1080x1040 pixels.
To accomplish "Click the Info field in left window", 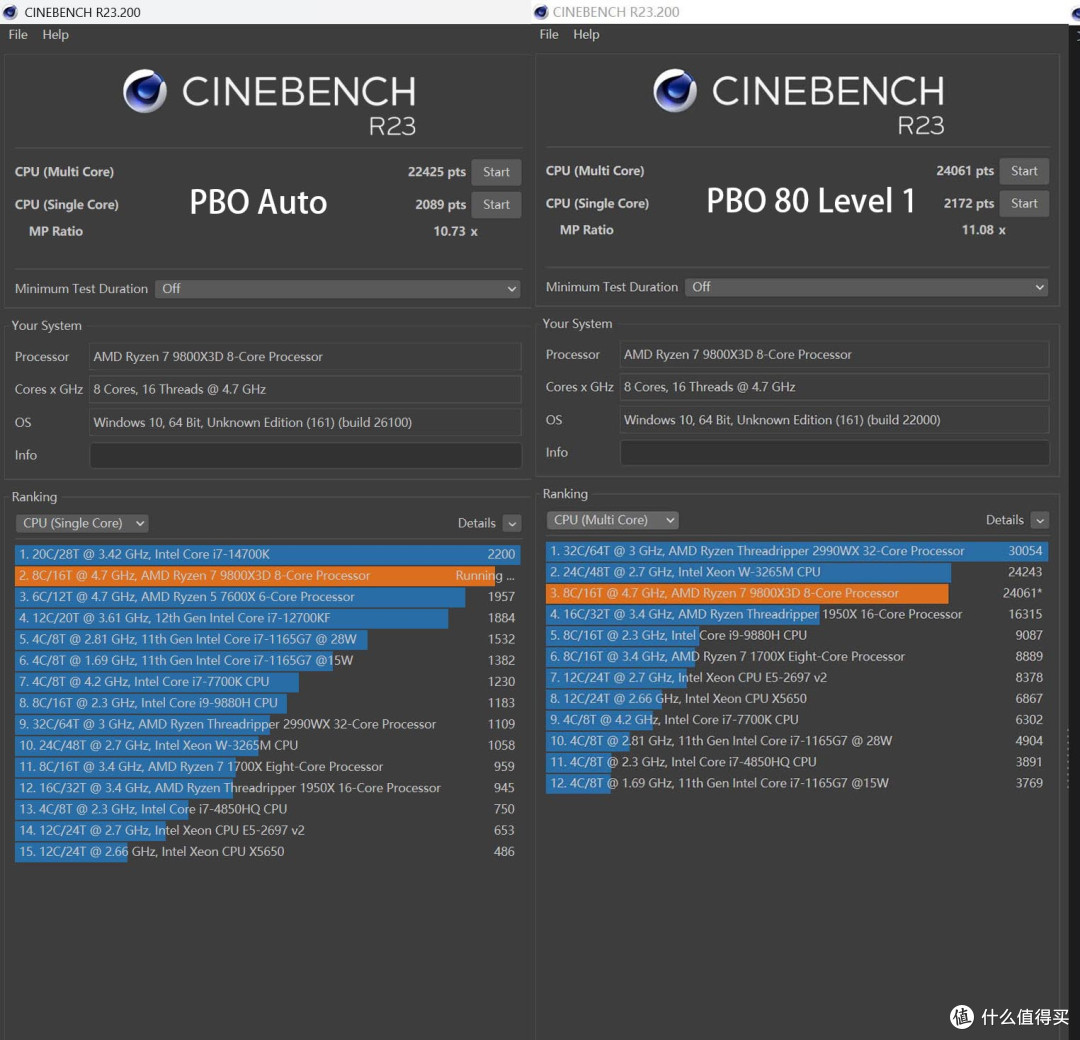I will point(305,455).
